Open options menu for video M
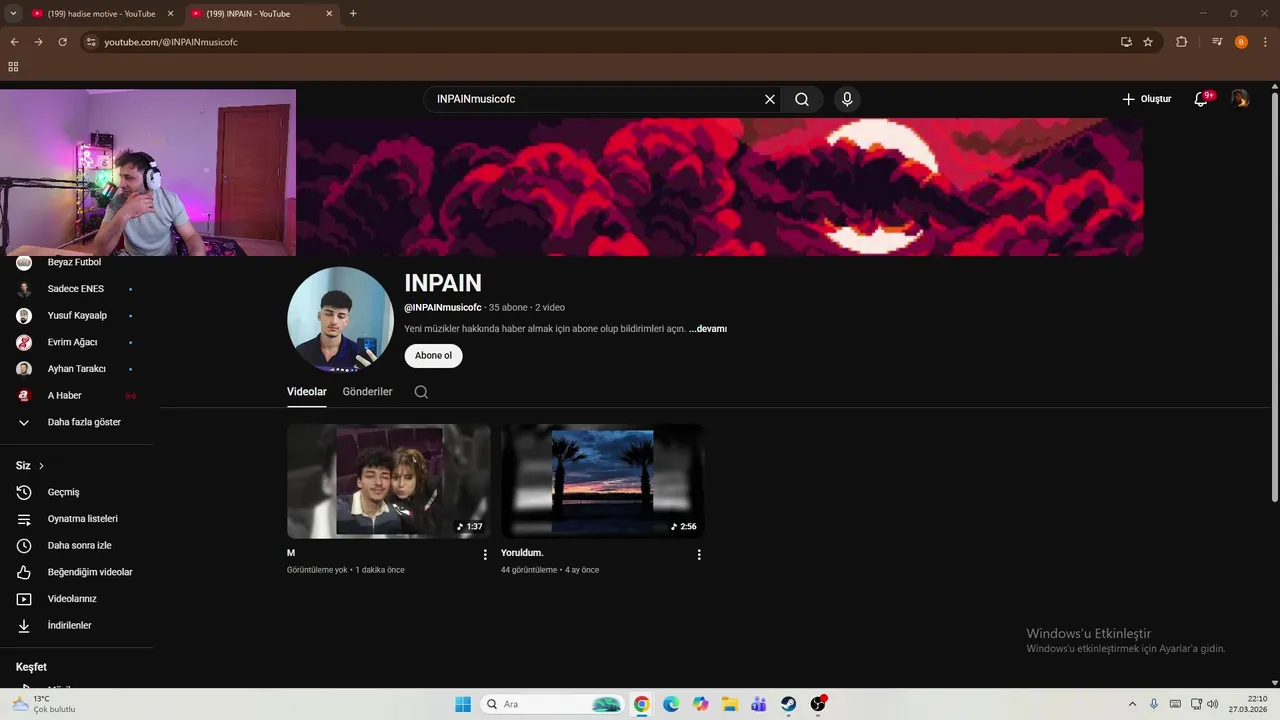The image size is (1280, 720). [486, 554]
